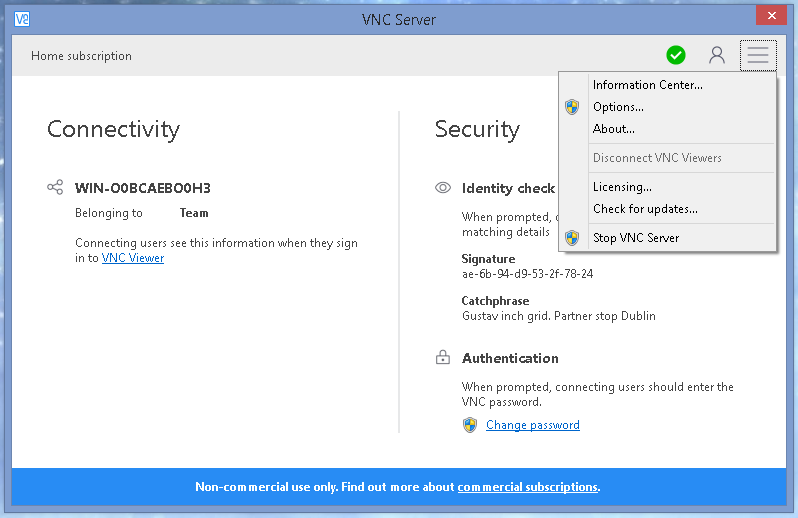Follow the VNC Viewer hyperlink
The height and width of the screenshot is (518, 798).
tap(133, 258)
